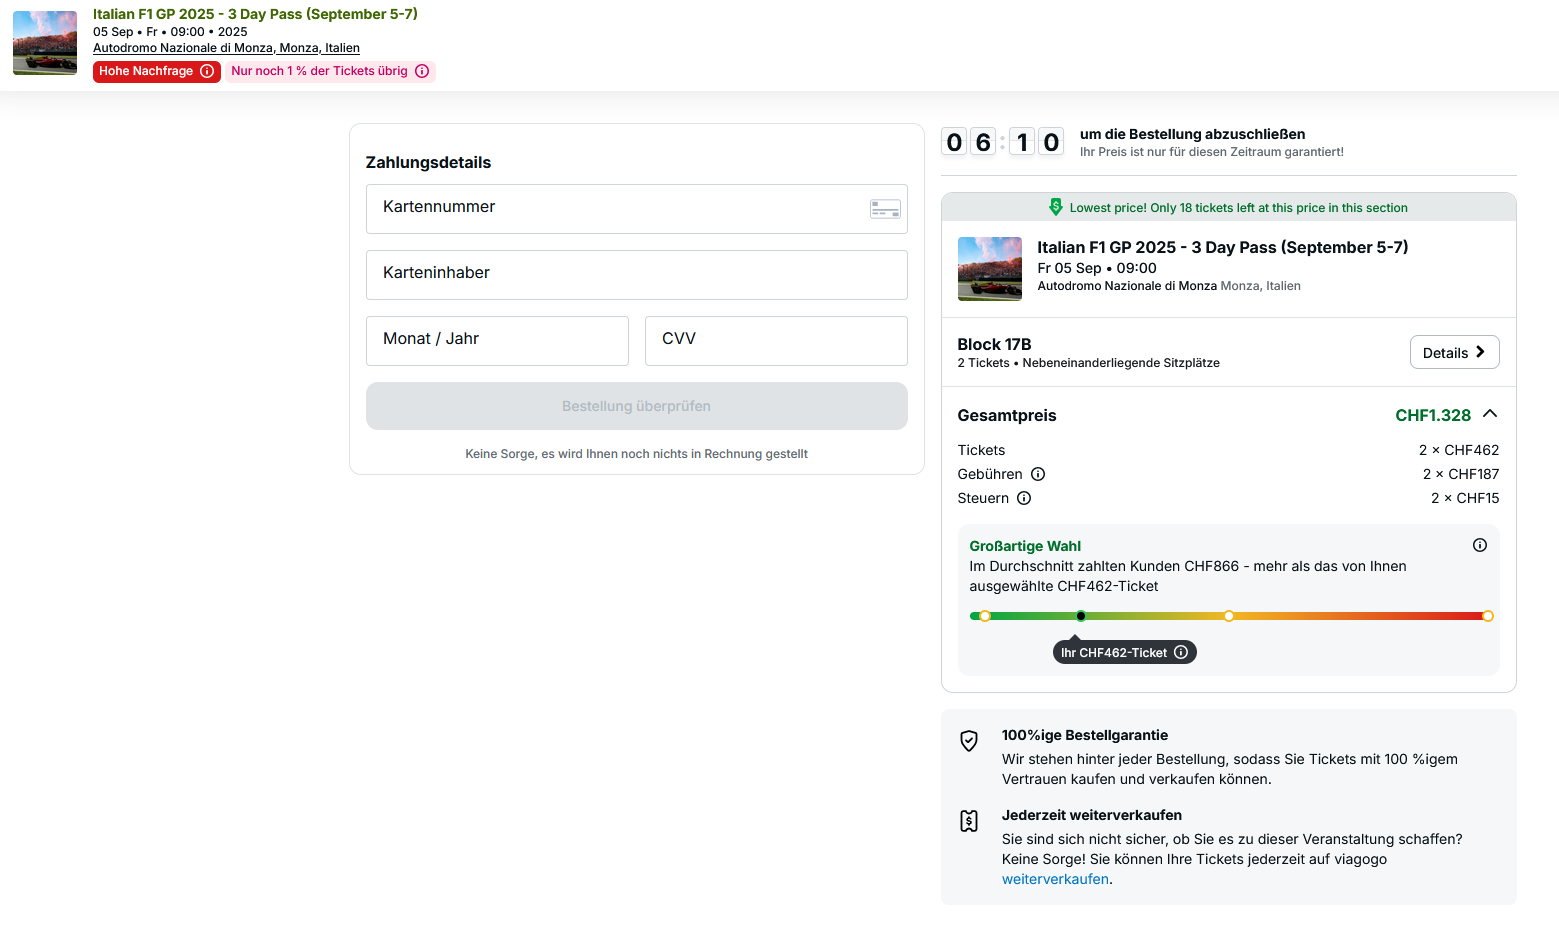
Task: Click info icon in Großartige Wahl box
Action: (1480, 545)
